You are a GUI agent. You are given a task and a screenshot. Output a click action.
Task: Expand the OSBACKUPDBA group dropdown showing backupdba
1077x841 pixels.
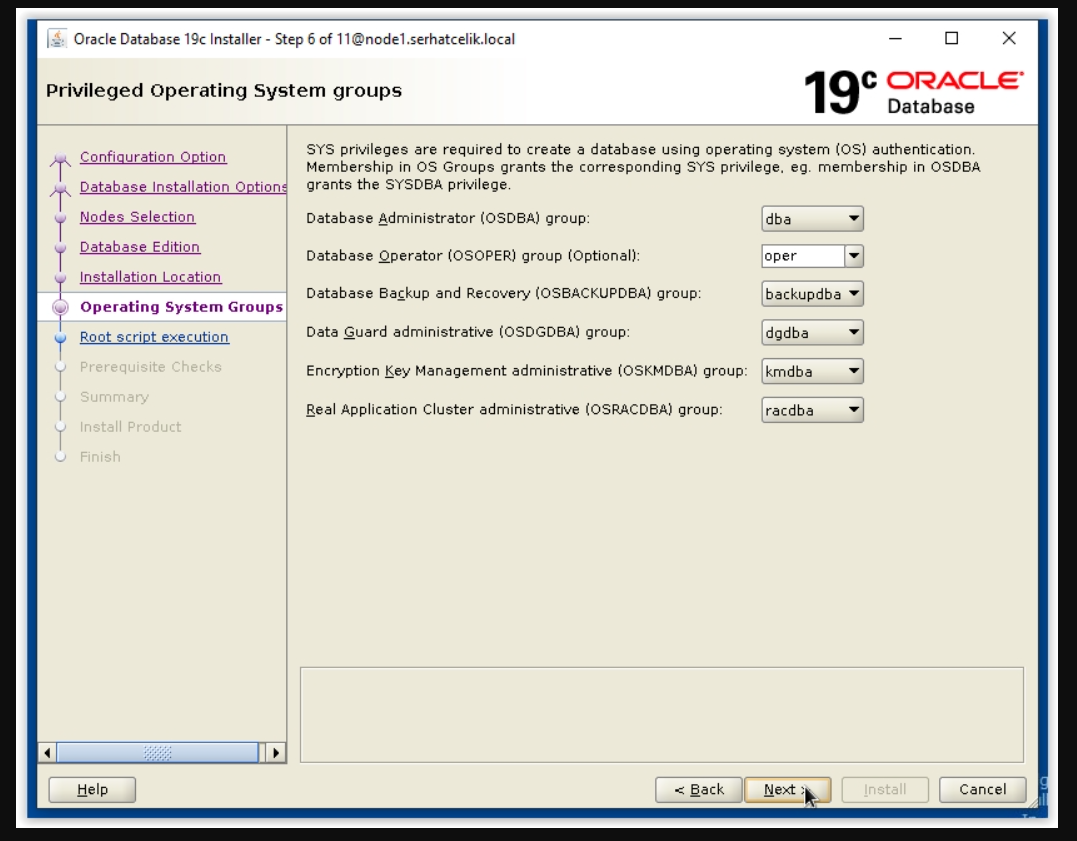812,293
